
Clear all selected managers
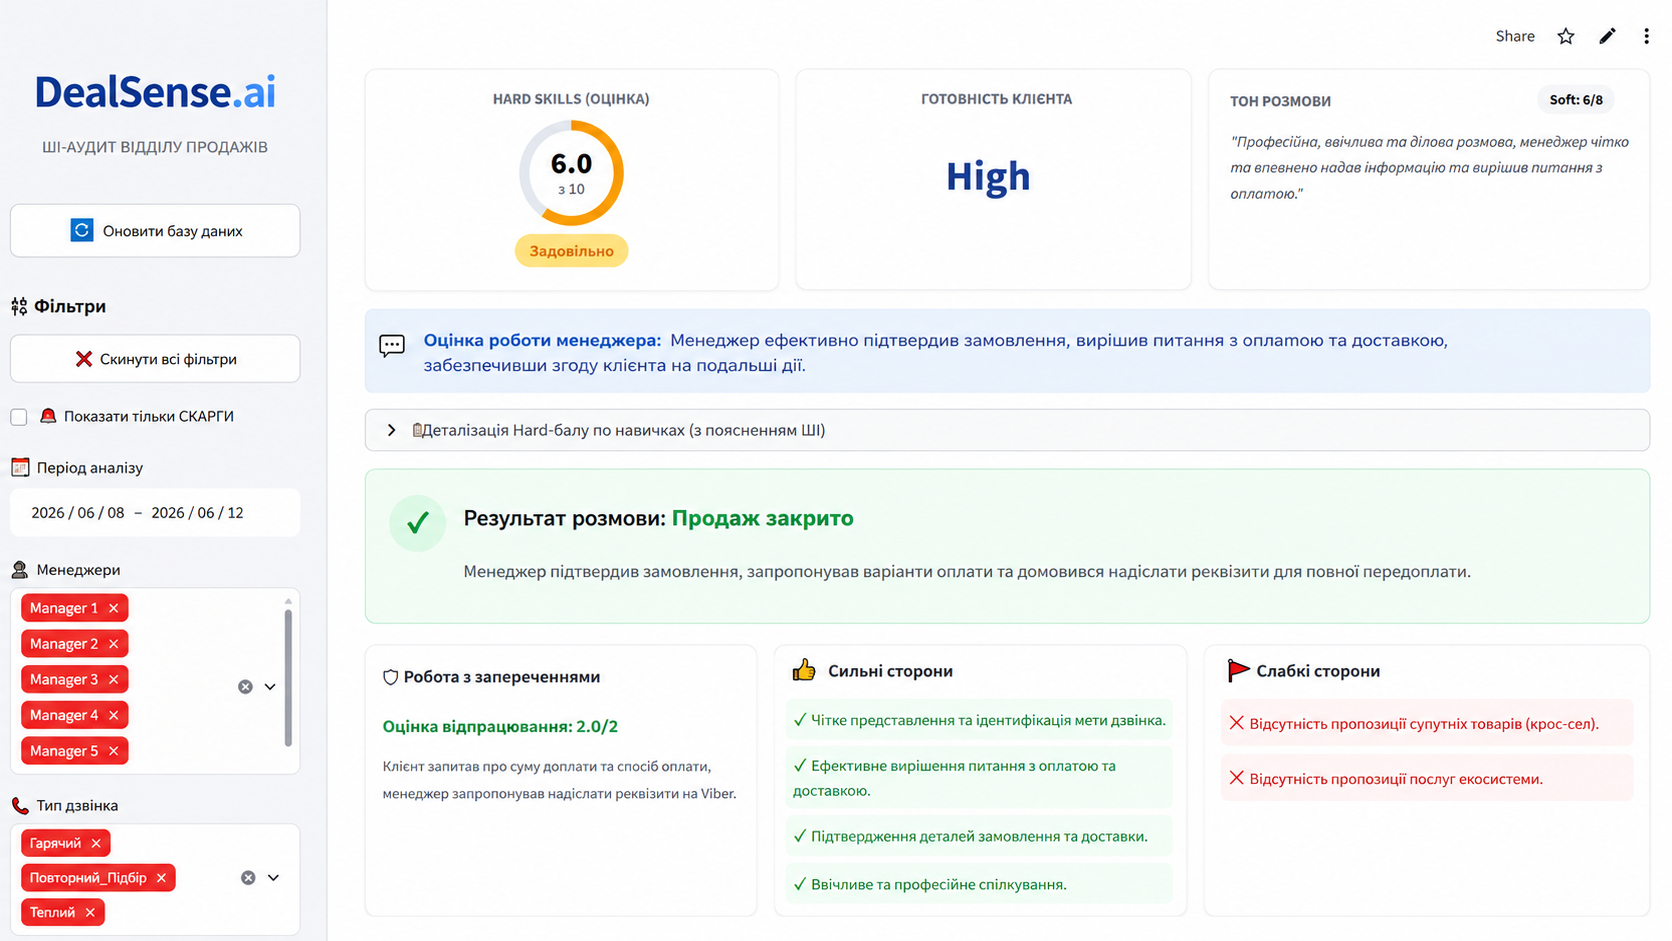pyautogui.click(x=245, y=687)
